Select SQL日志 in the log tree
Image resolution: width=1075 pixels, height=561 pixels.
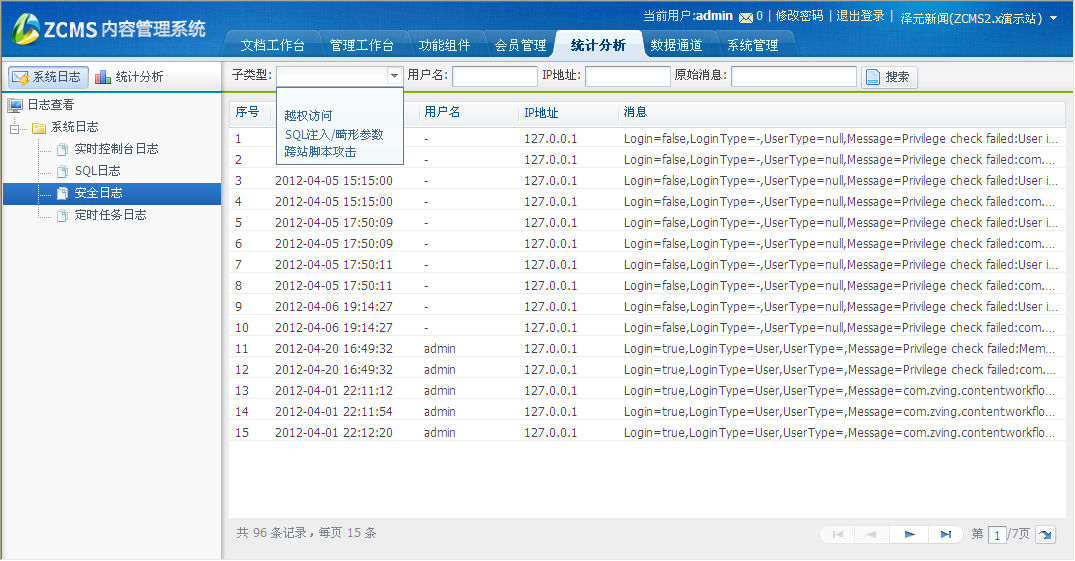coord(97,171)
